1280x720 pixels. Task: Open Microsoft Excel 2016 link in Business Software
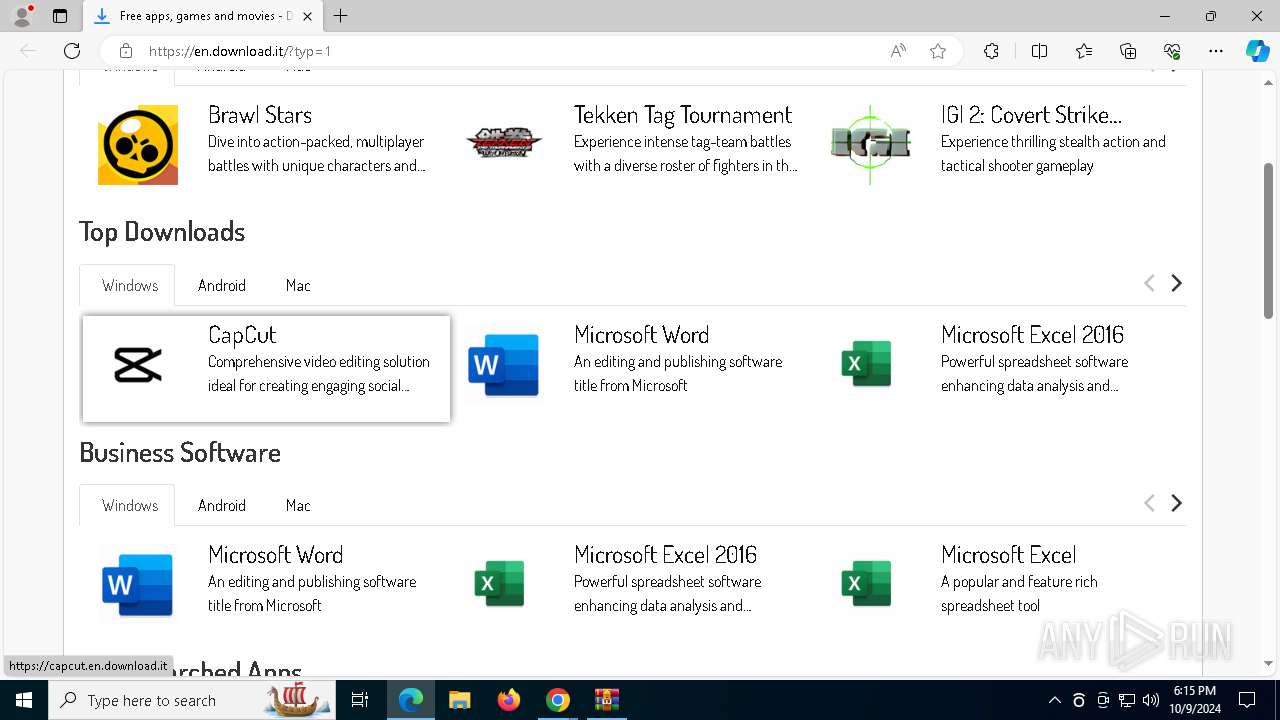[x=665, y=555]
